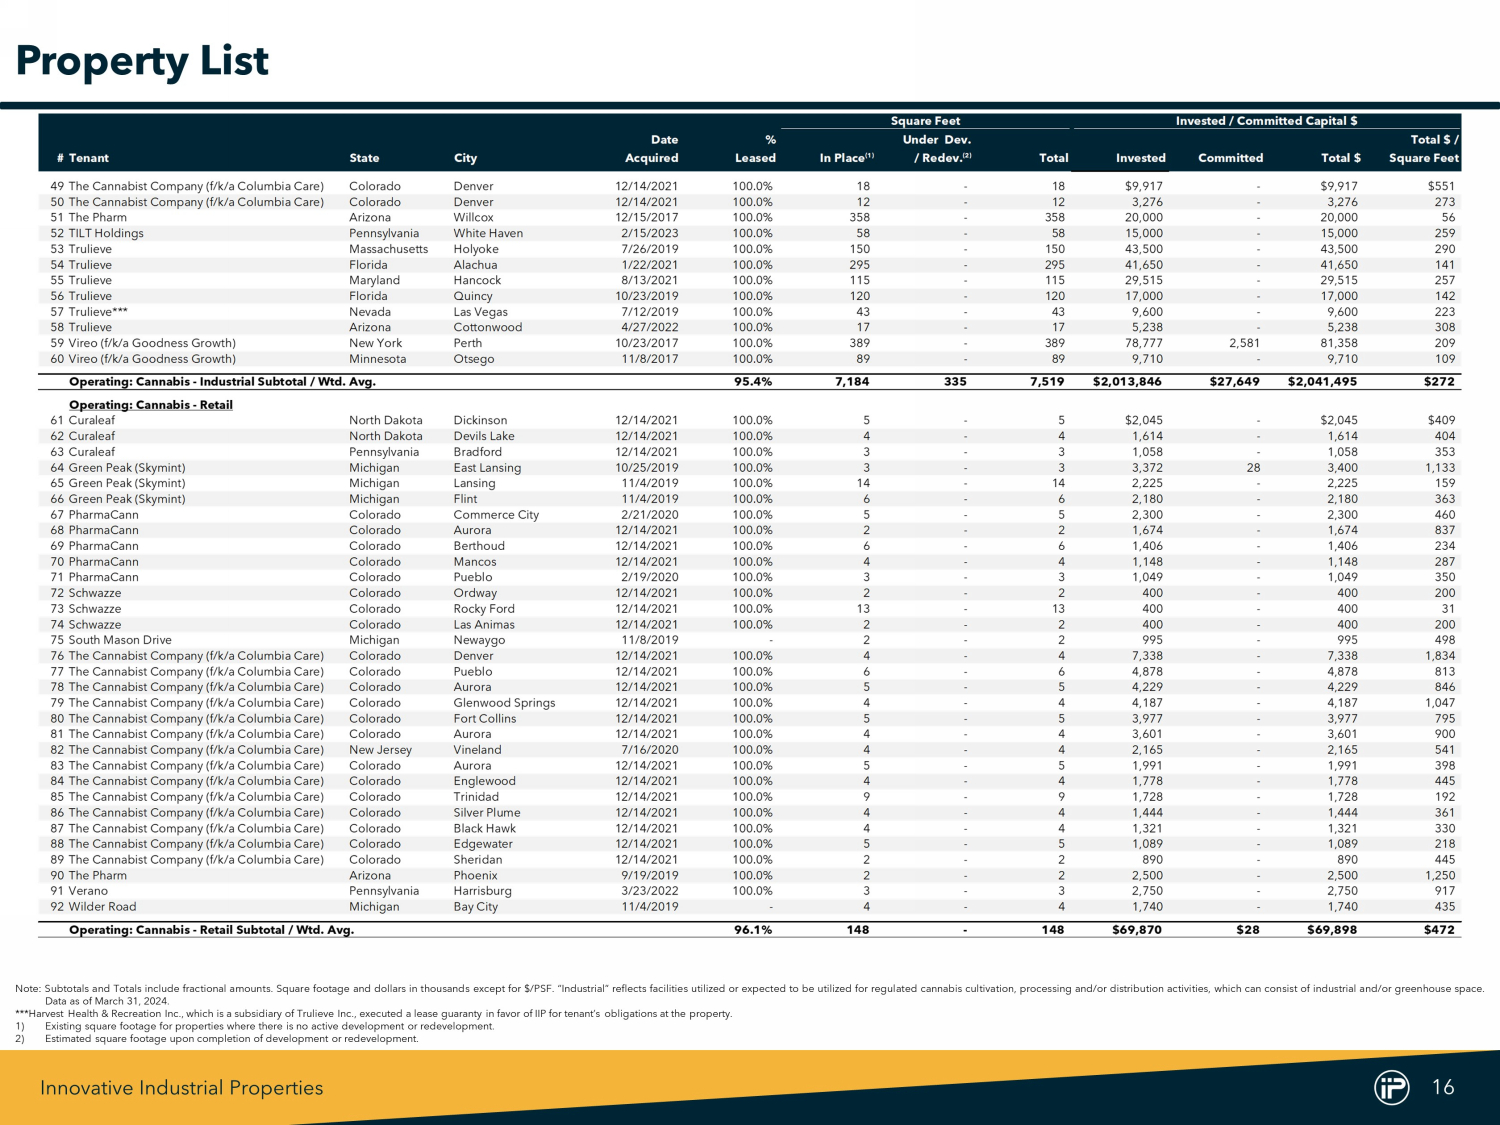This screenshot has height=1125, width=1500.
Task: Click the Cannabis - Industrial Subtotal row label
Action: tap(222, 382)
